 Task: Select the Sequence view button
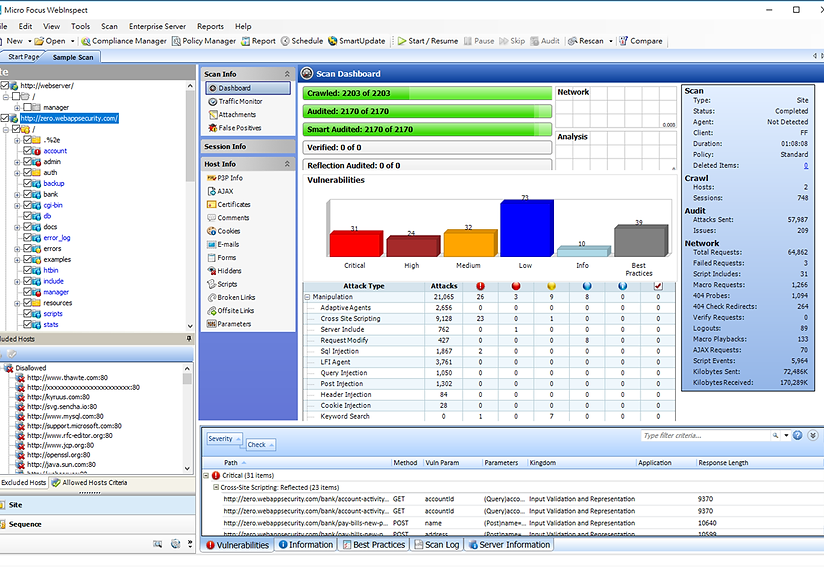tap(97, 524)
